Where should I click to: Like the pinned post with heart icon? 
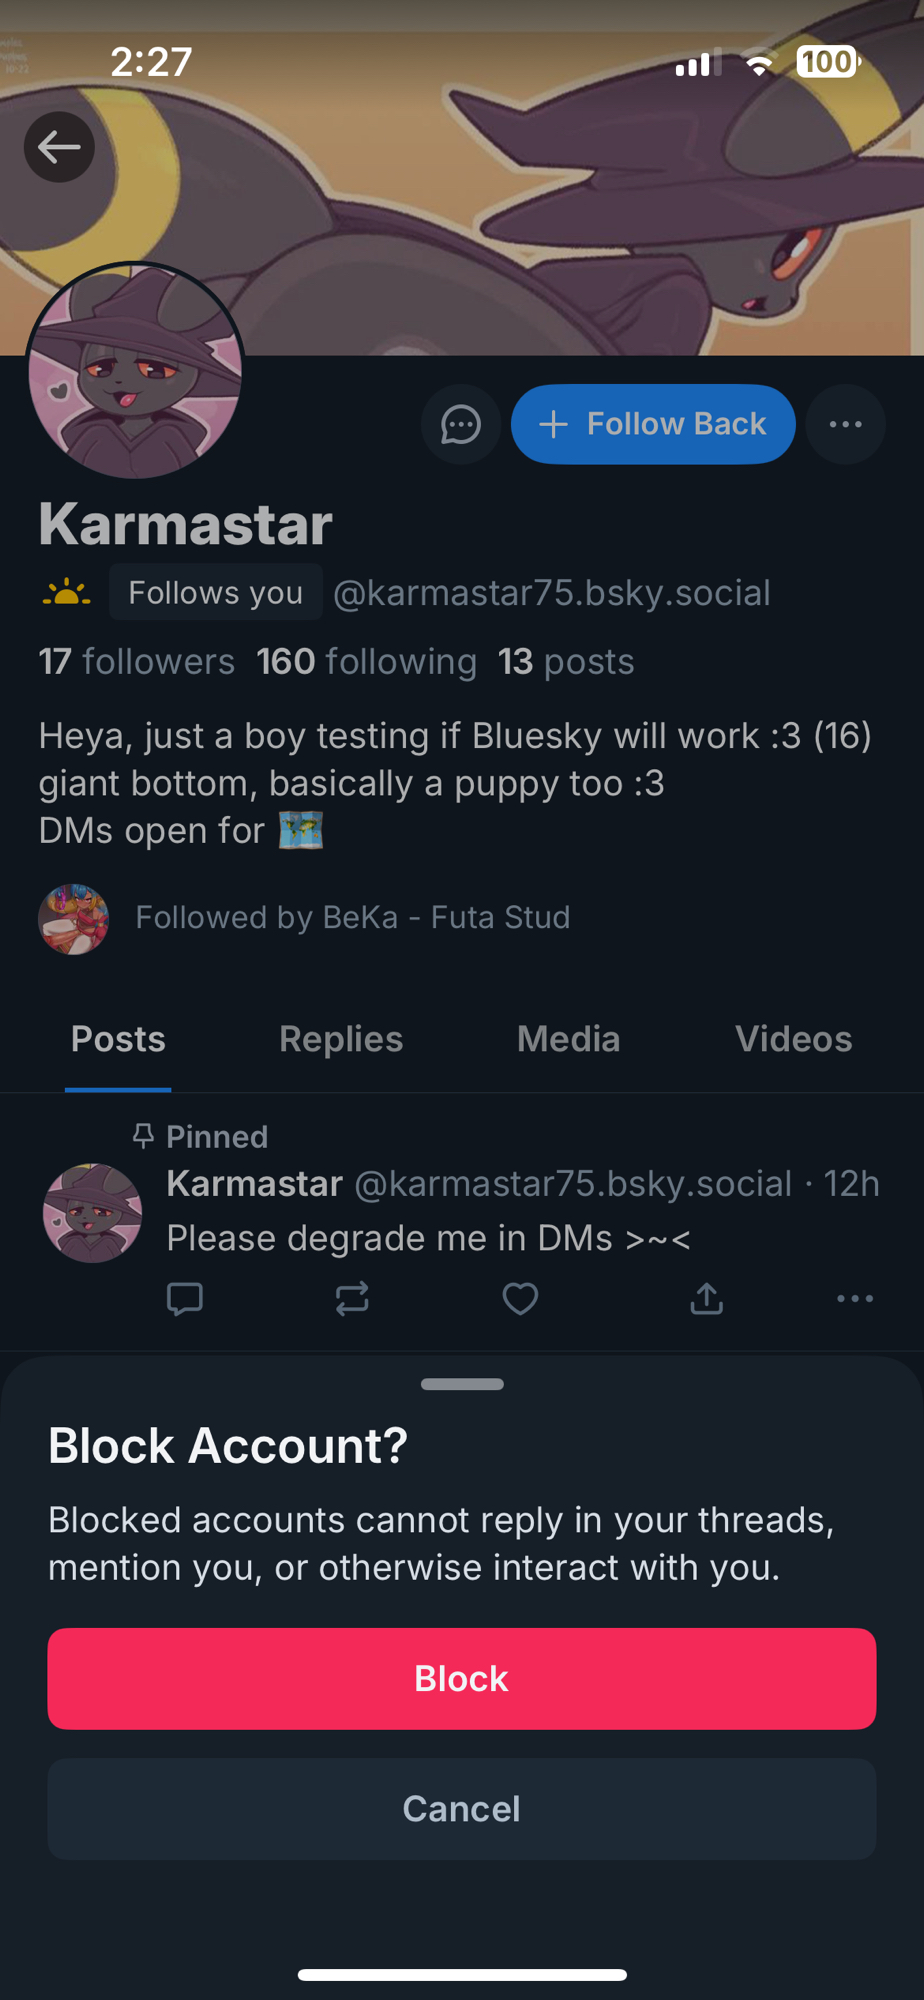coord(520,1298)
